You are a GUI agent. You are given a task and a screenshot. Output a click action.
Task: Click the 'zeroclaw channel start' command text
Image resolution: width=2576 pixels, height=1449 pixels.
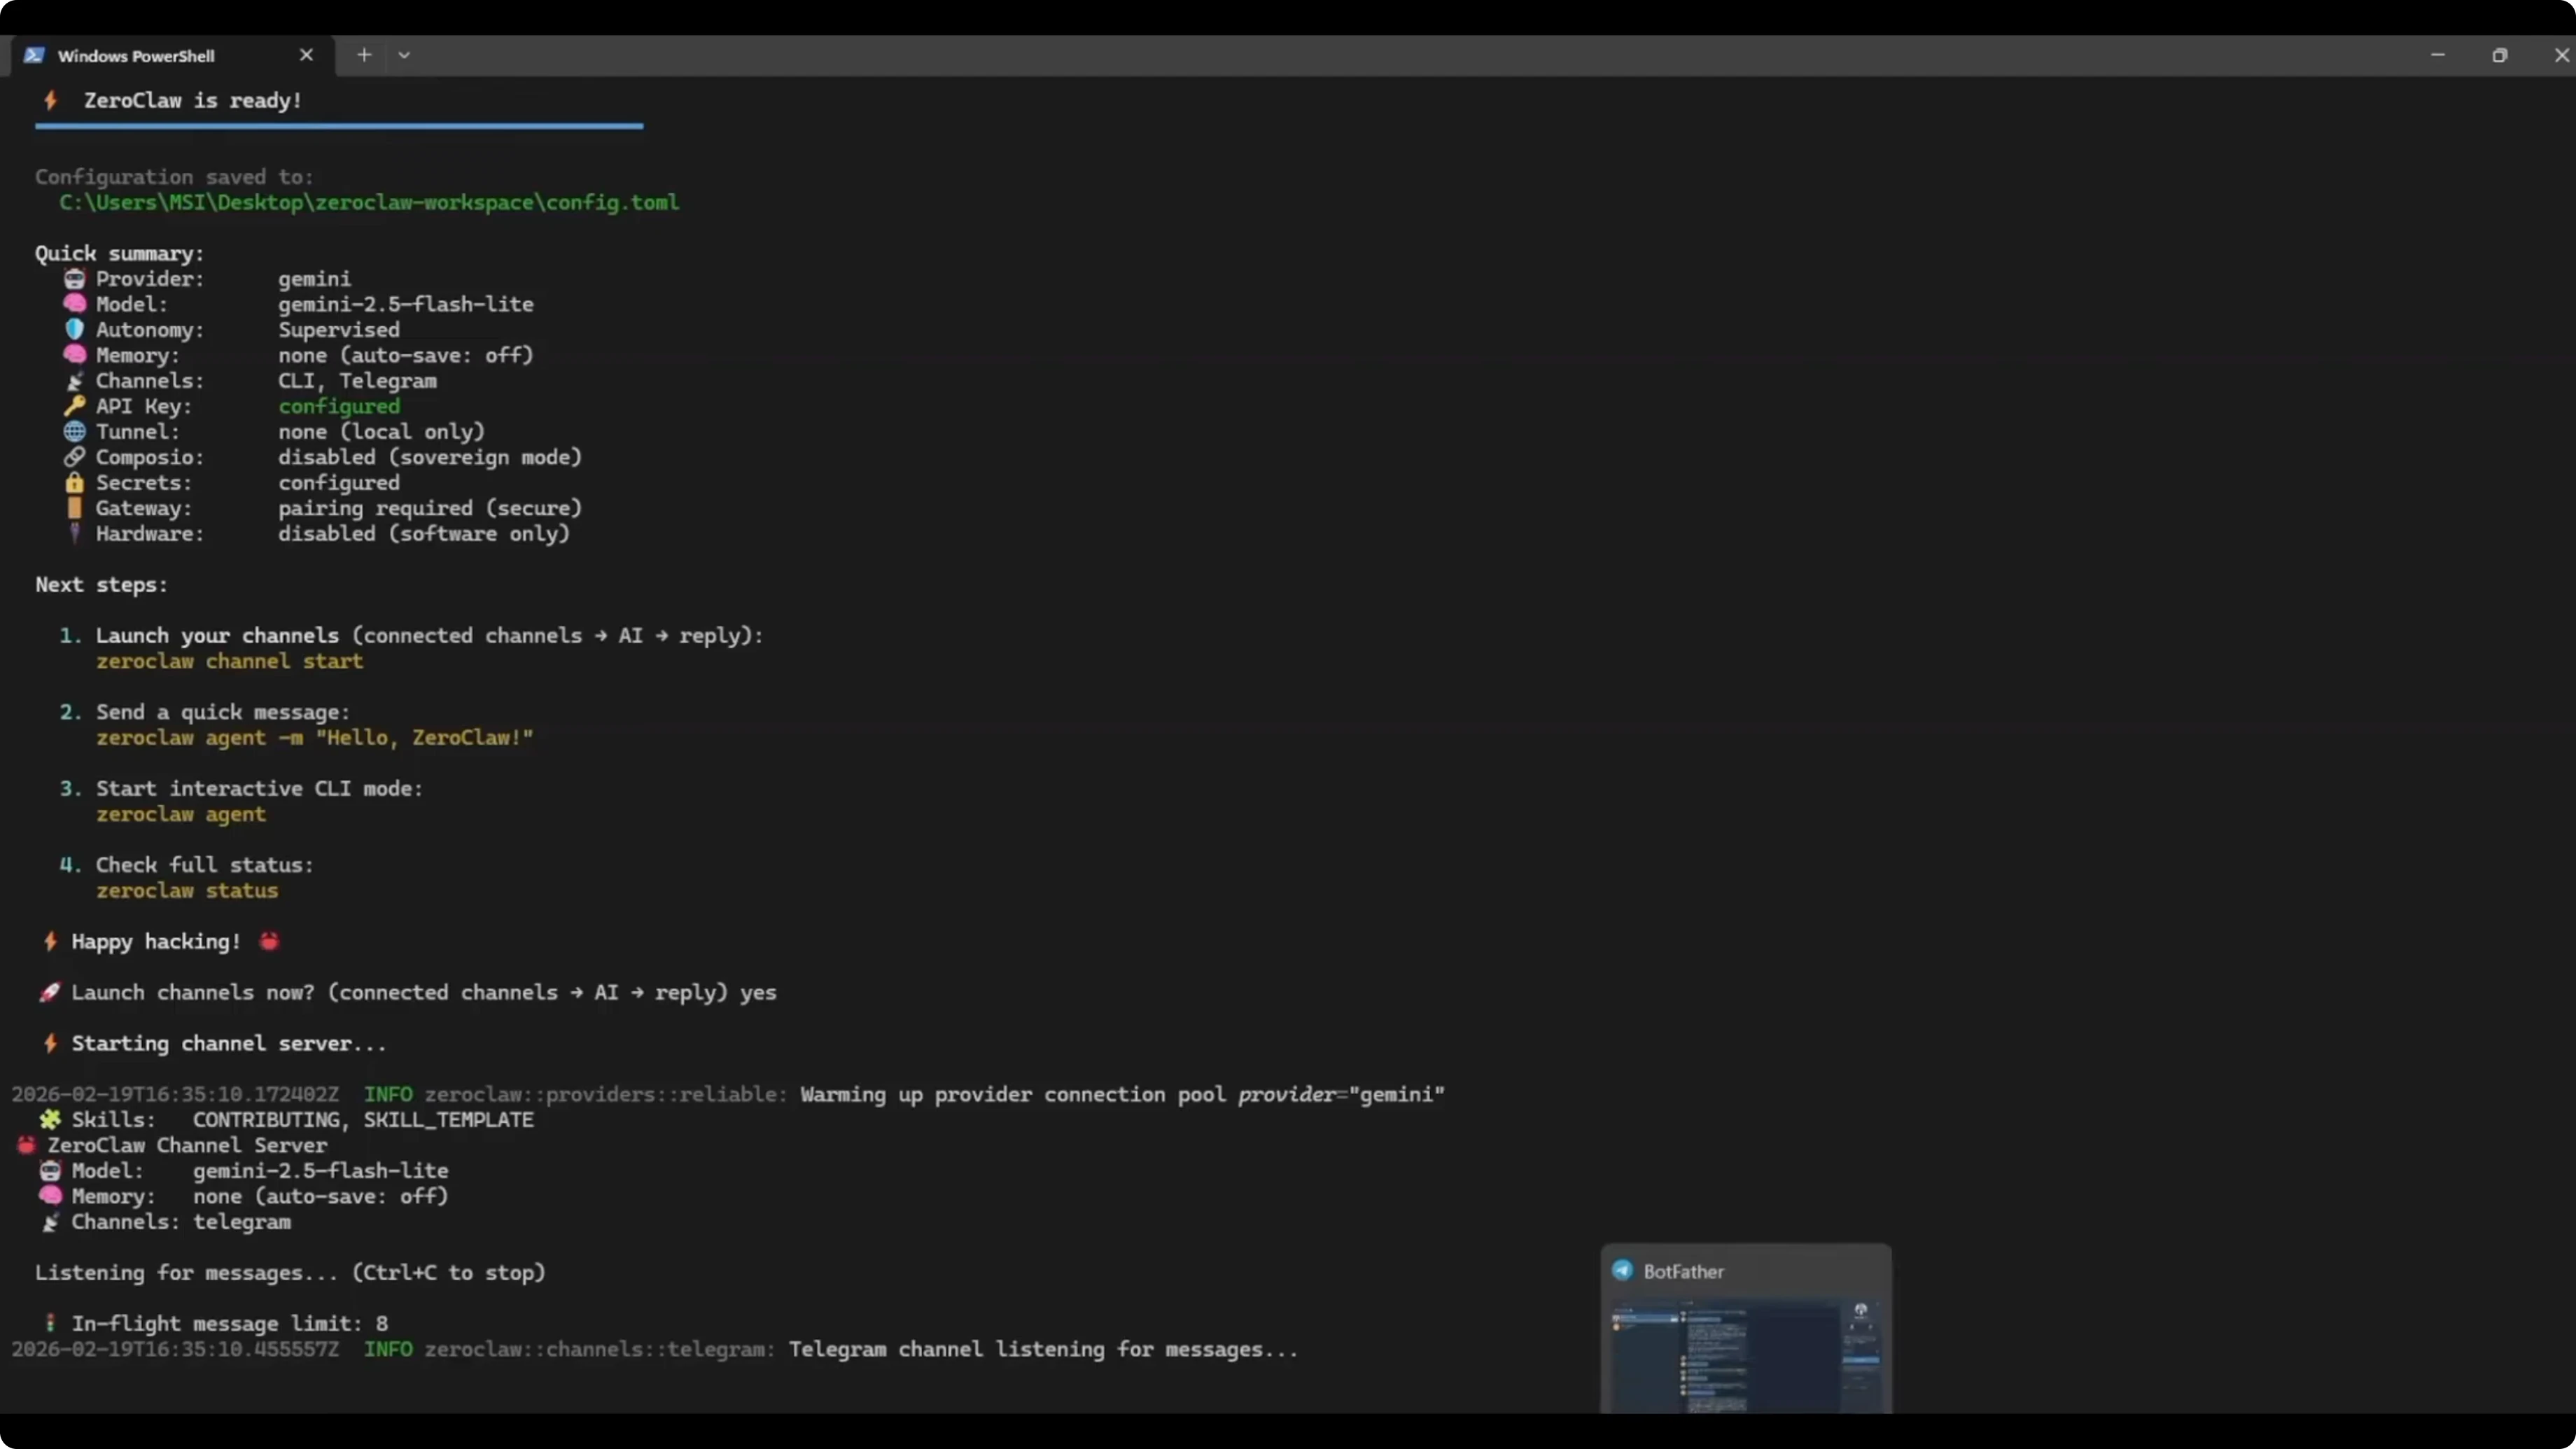point(229,661)
